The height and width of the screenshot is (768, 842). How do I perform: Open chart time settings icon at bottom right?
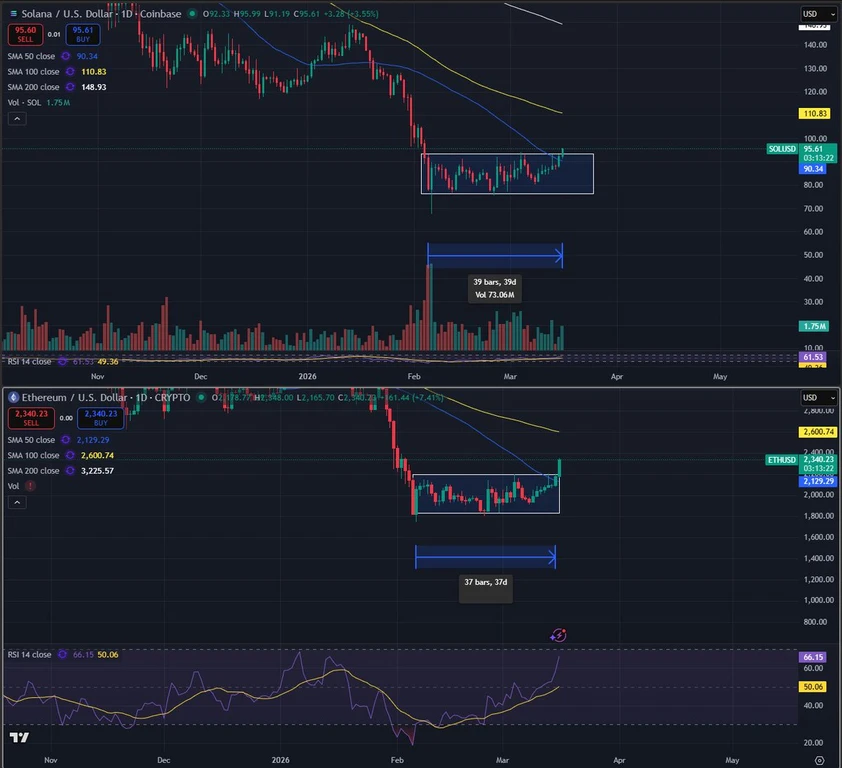819,760
